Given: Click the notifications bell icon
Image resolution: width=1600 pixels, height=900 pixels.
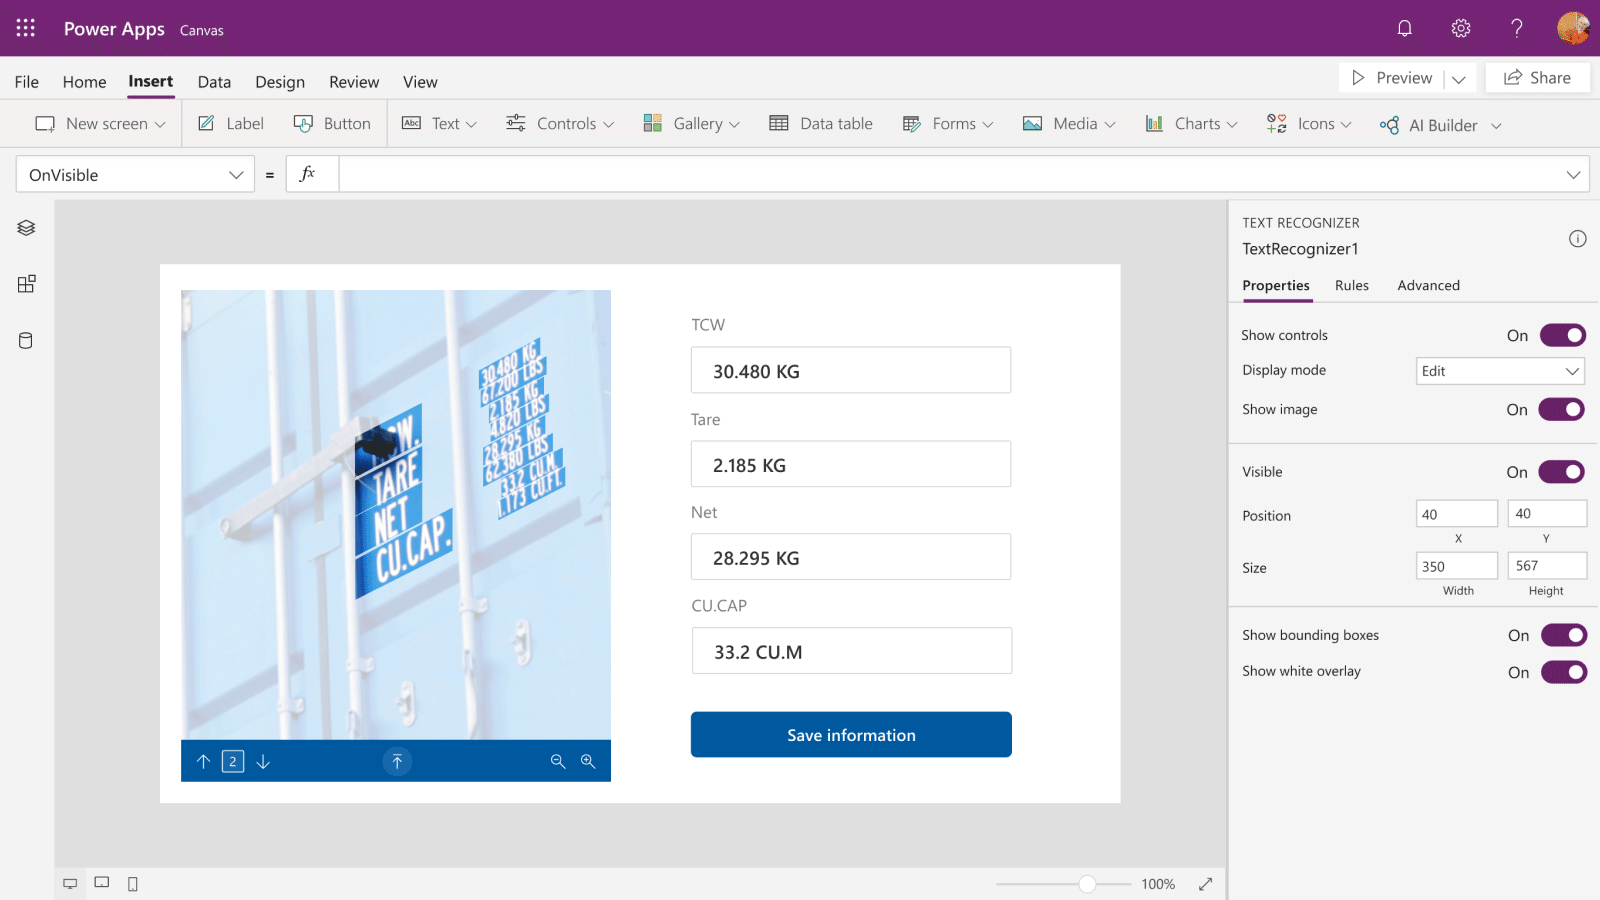Looking at the screenshot, I should [x=1404, y=28].
